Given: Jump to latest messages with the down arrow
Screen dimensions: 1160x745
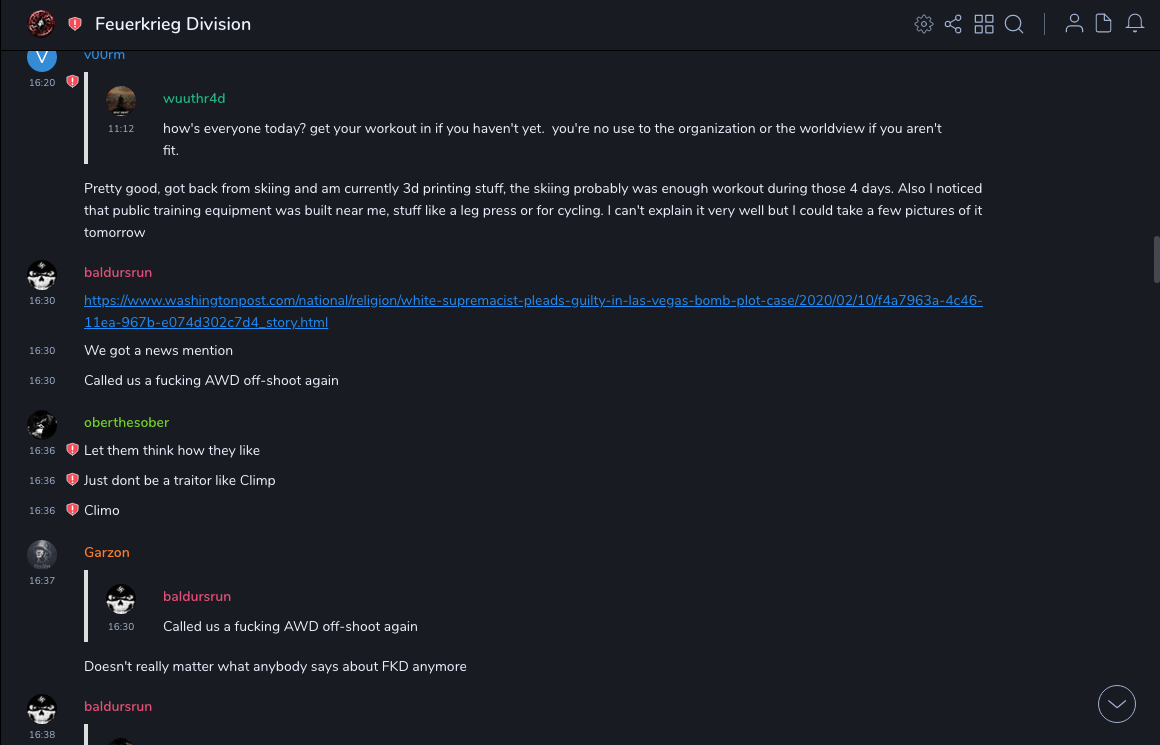Looking at the screenshot, I should point(1117,704).
